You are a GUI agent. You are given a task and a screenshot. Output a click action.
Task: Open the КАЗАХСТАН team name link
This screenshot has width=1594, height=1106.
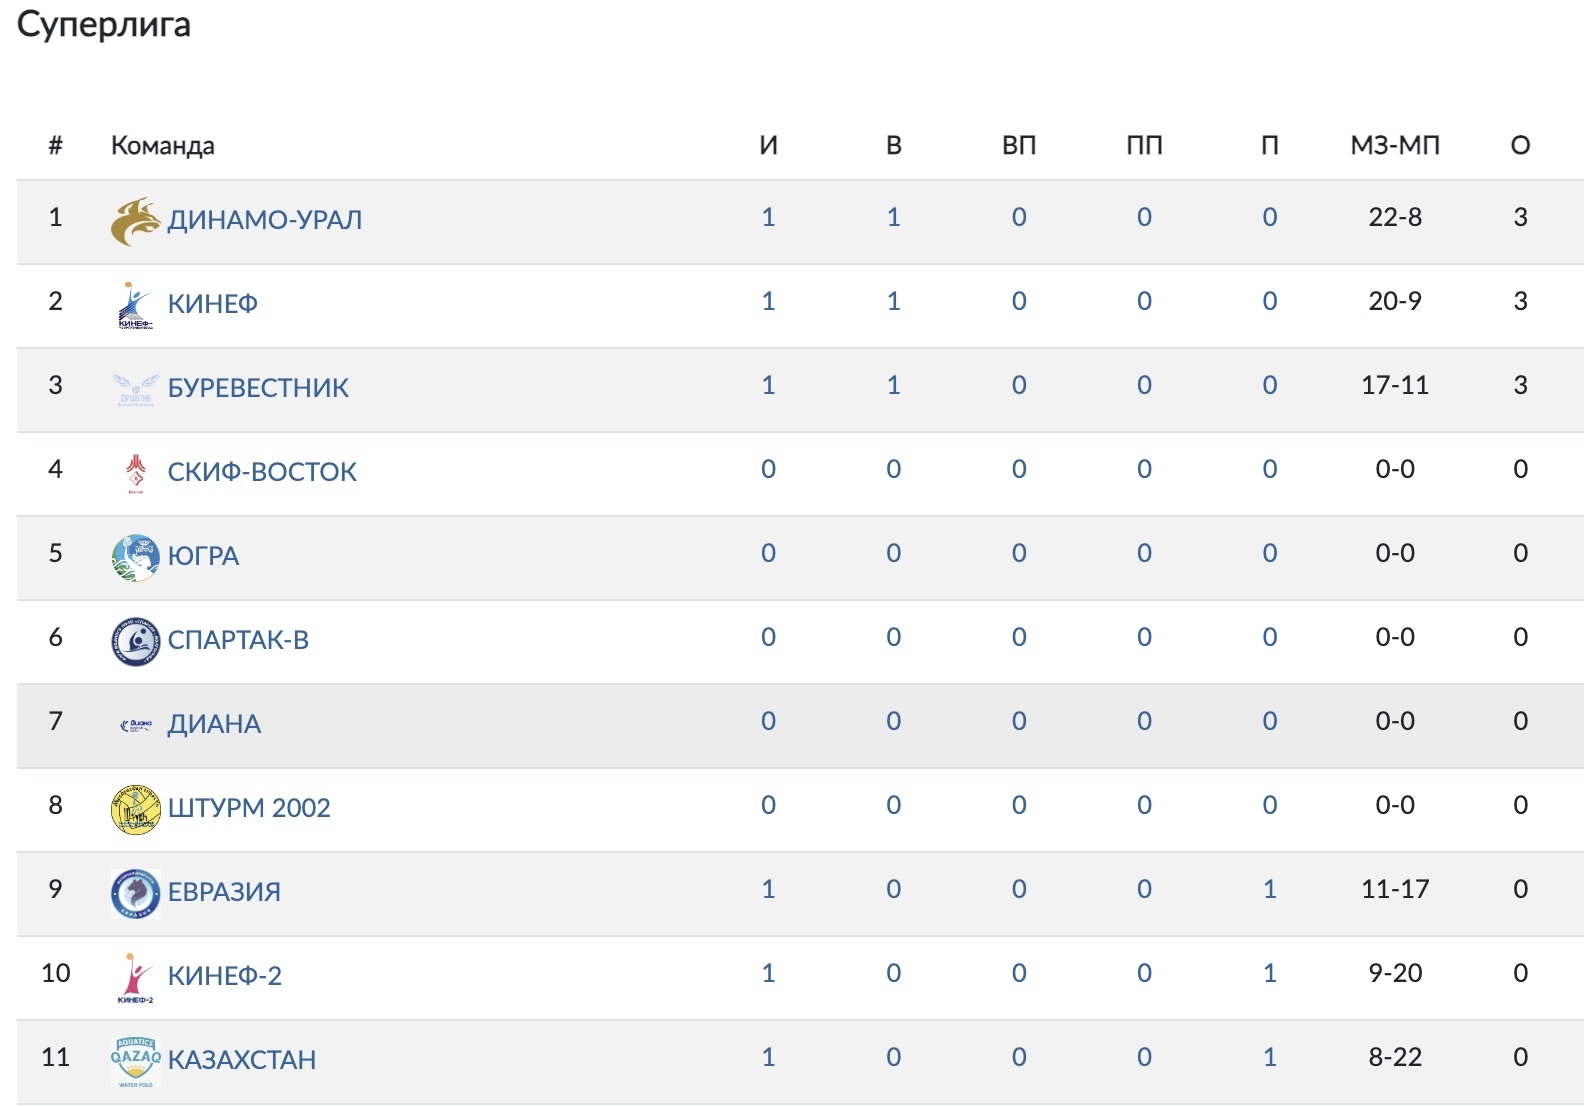click(x=242, y=1060)
